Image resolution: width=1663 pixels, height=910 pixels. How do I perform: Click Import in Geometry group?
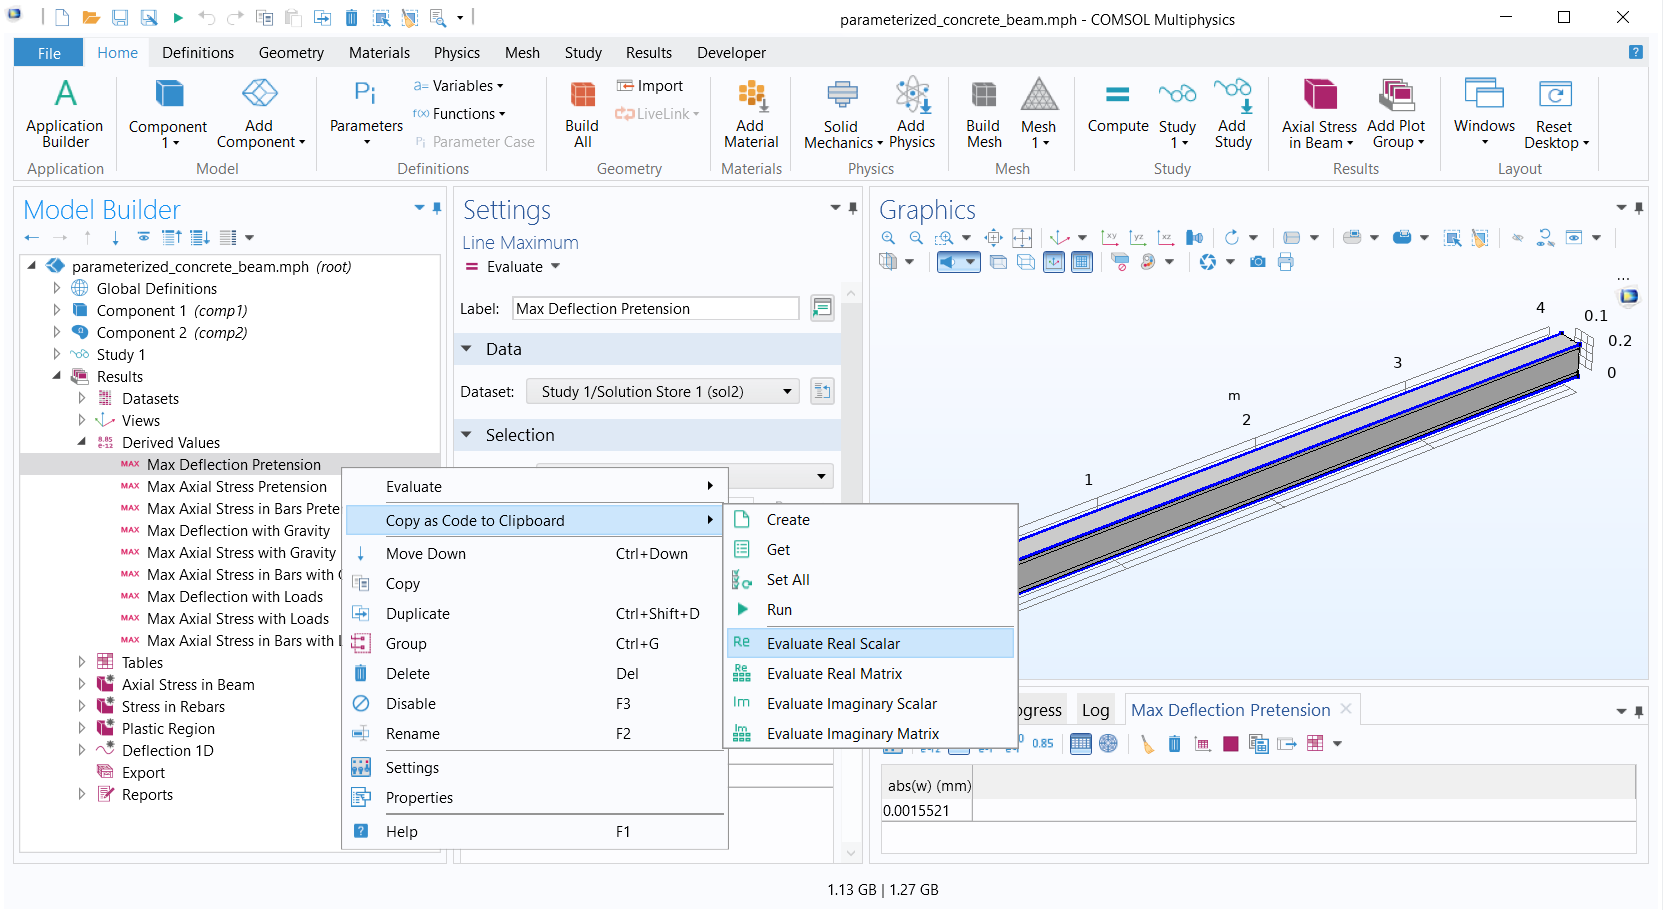(x=651, y=86)
